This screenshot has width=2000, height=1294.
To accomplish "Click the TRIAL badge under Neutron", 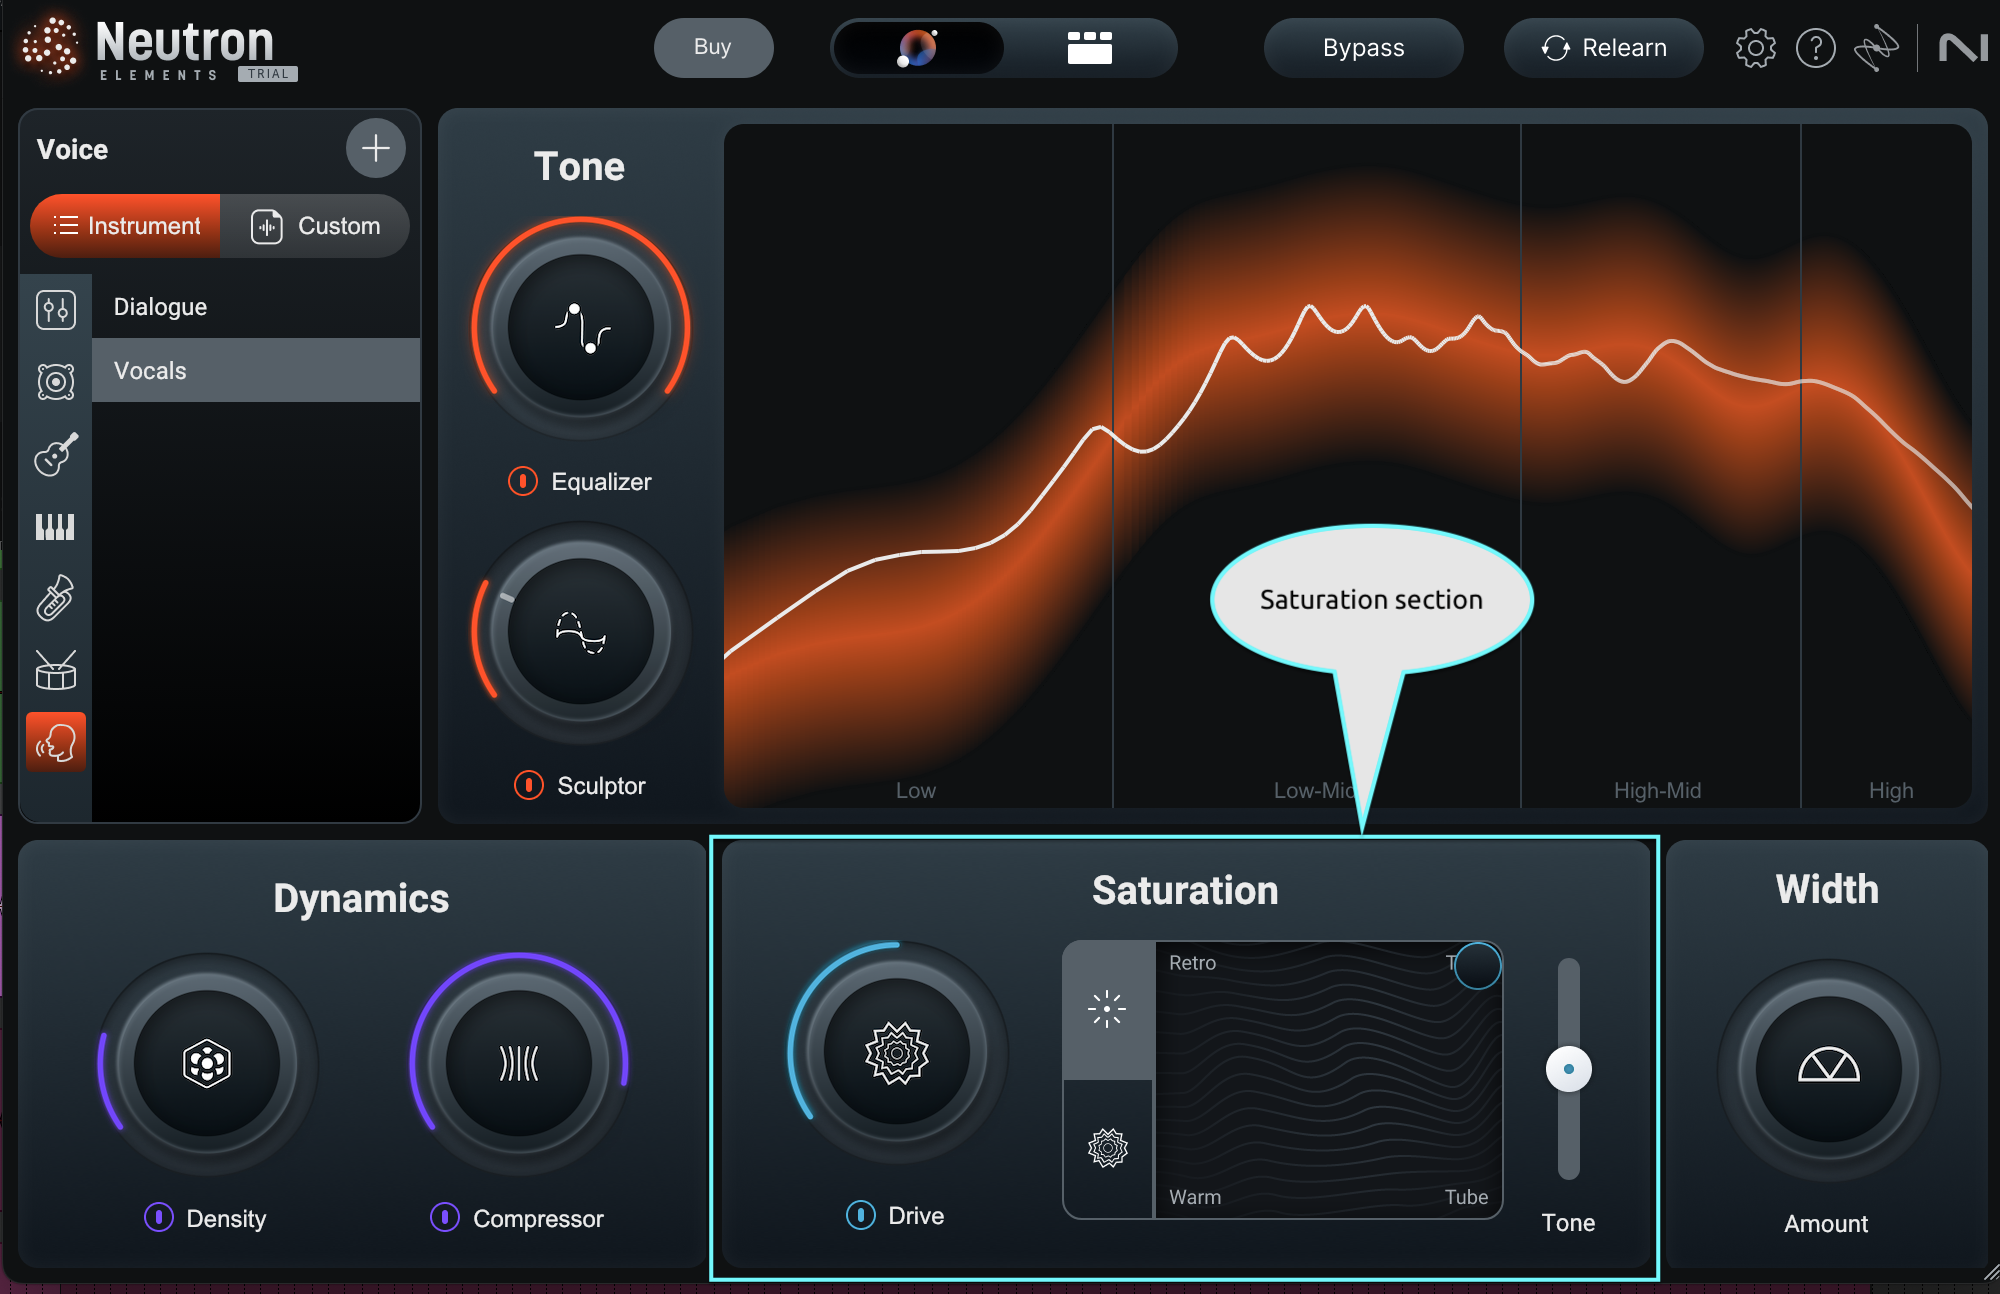I will pos(268,73).
